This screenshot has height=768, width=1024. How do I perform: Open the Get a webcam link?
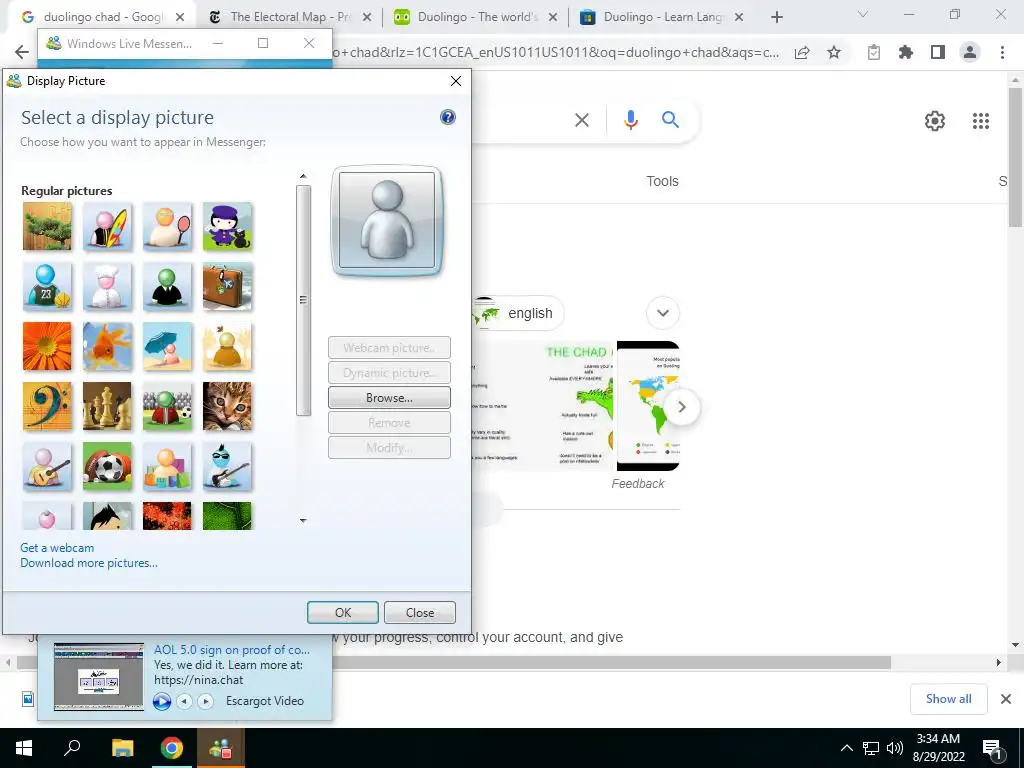tap(57, 548)
